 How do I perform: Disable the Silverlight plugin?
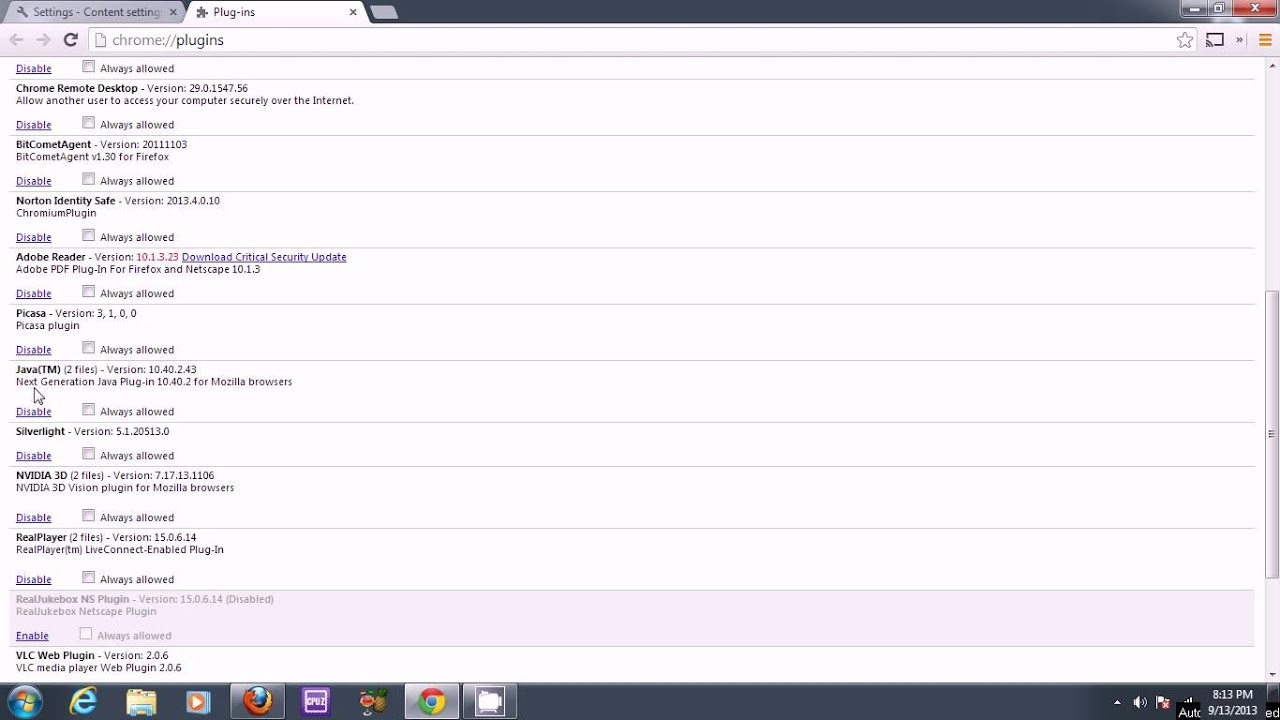[33, 456]
